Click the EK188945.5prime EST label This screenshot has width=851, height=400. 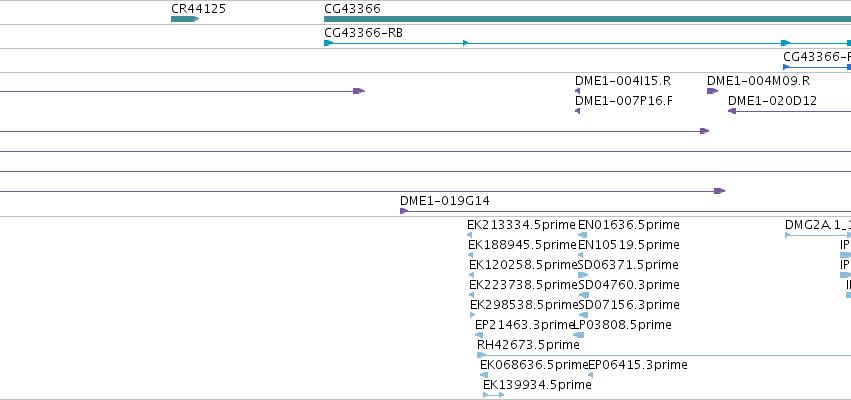[x=522, y=245]
